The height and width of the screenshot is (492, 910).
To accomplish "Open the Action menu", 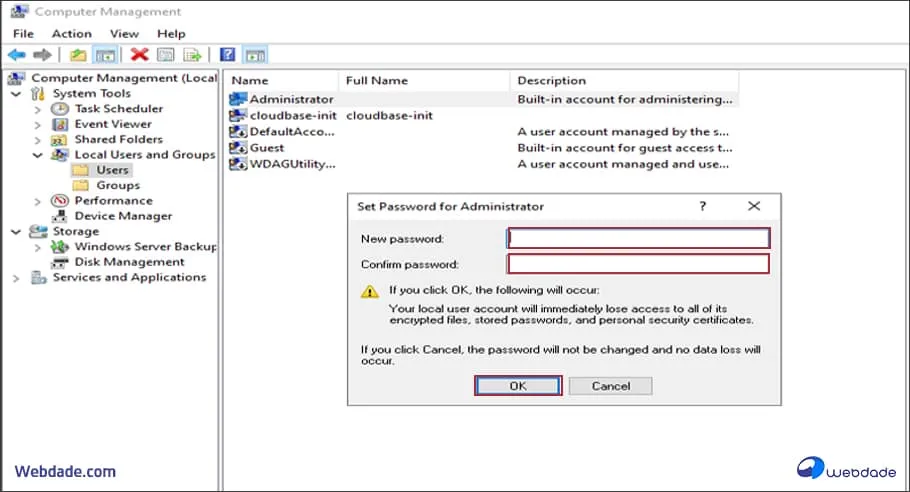I will click(71, 33).
